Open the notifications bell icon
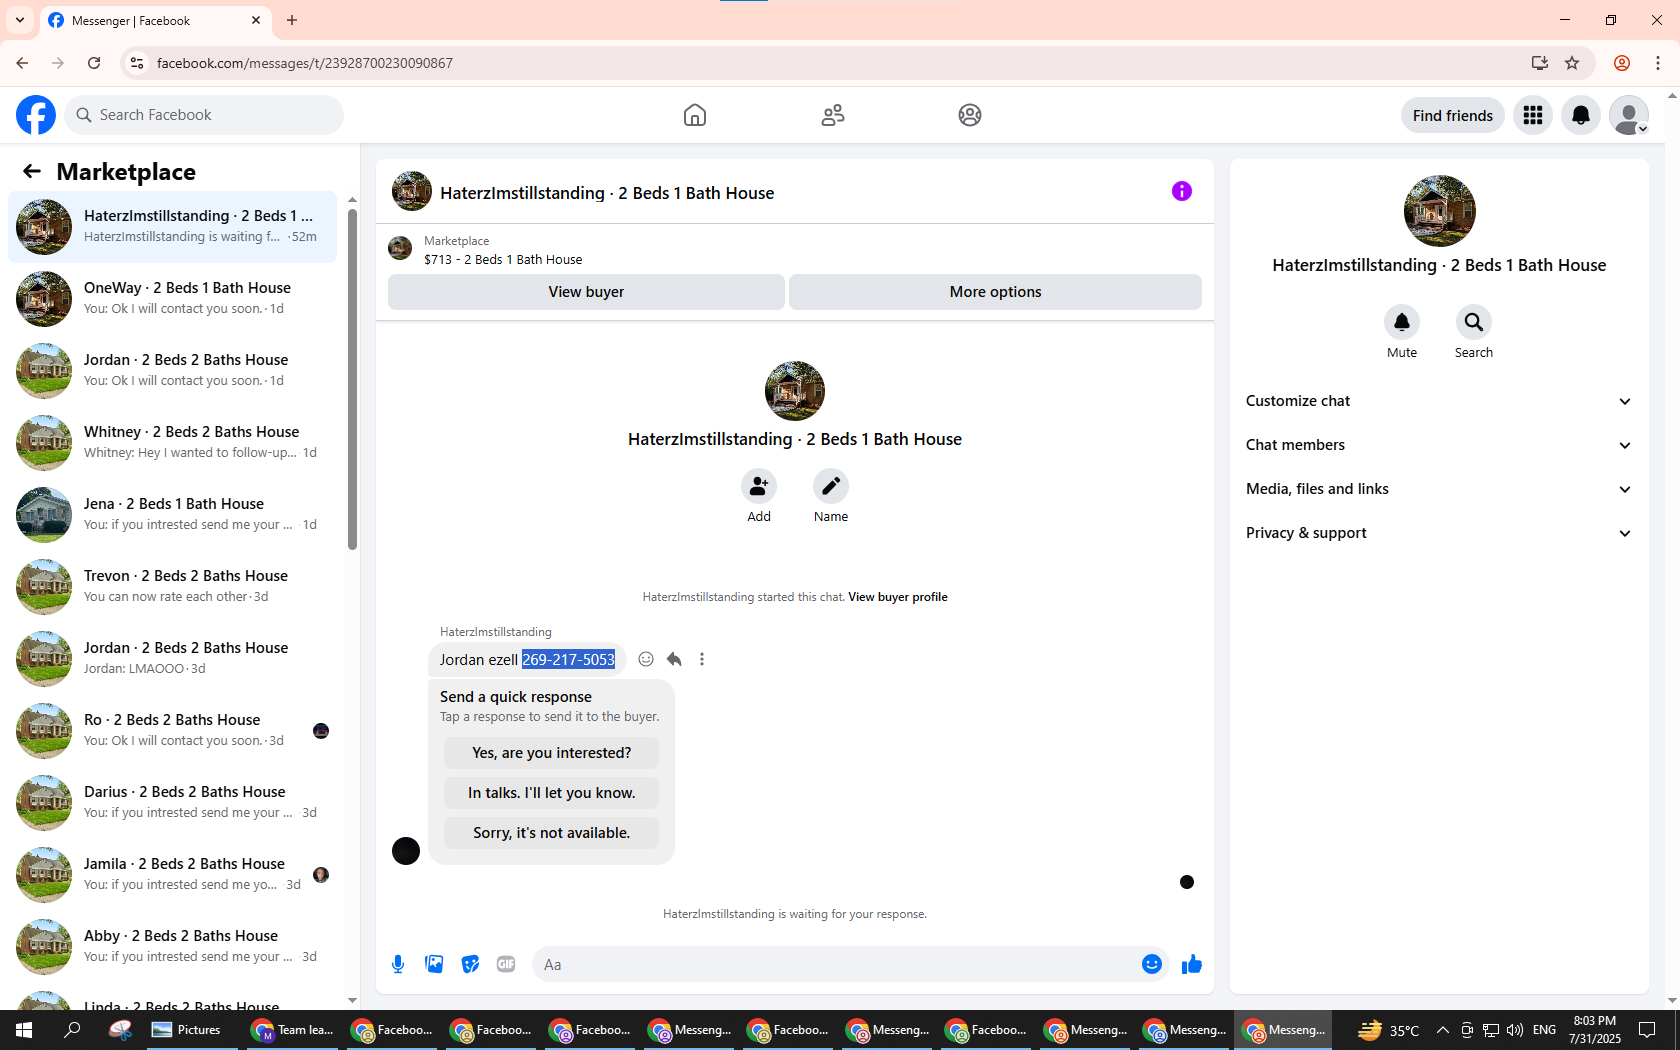This screenshot has height=1050, width=1680. coord(1581,115)
